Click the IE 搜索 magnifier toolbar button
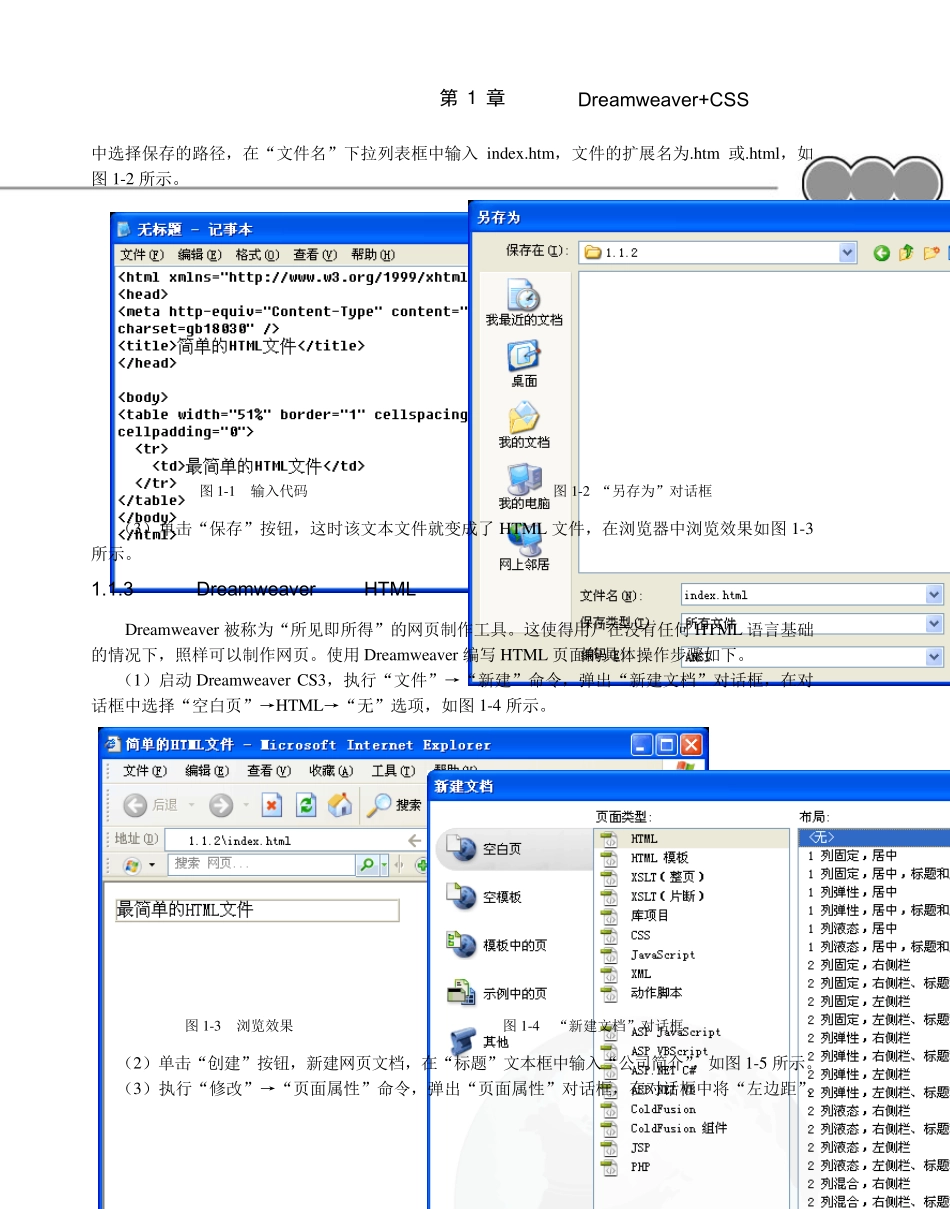Image resolution: width=950 pixels, height=1209 pixels. coord(394,805)
